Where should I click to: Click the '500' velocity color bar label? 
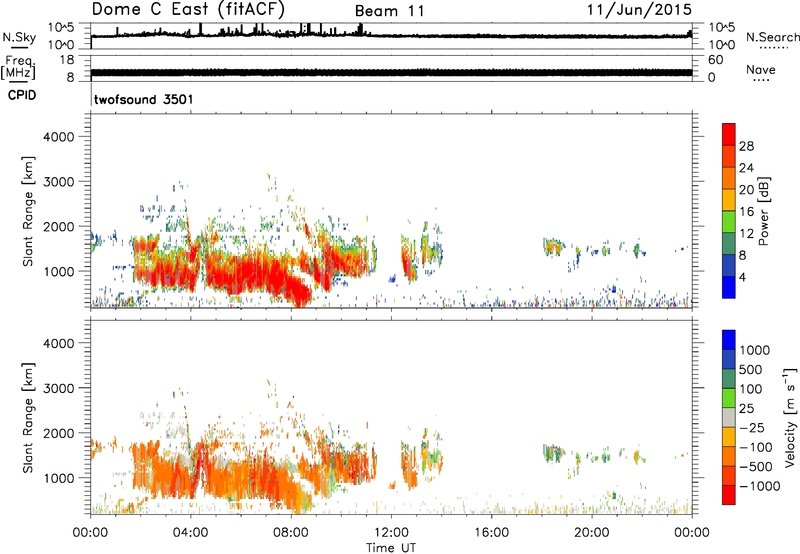click(751, 370)
